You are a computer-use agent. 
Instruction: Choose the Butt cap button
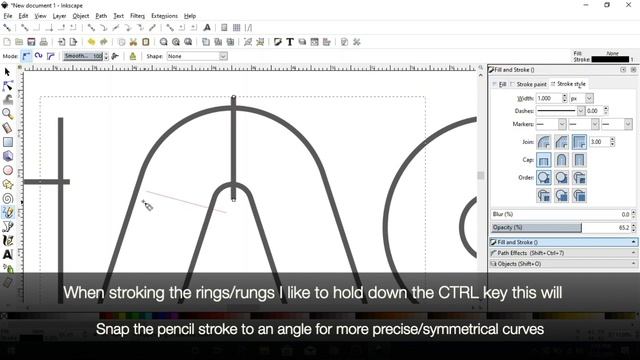click(x=543, y=160)
